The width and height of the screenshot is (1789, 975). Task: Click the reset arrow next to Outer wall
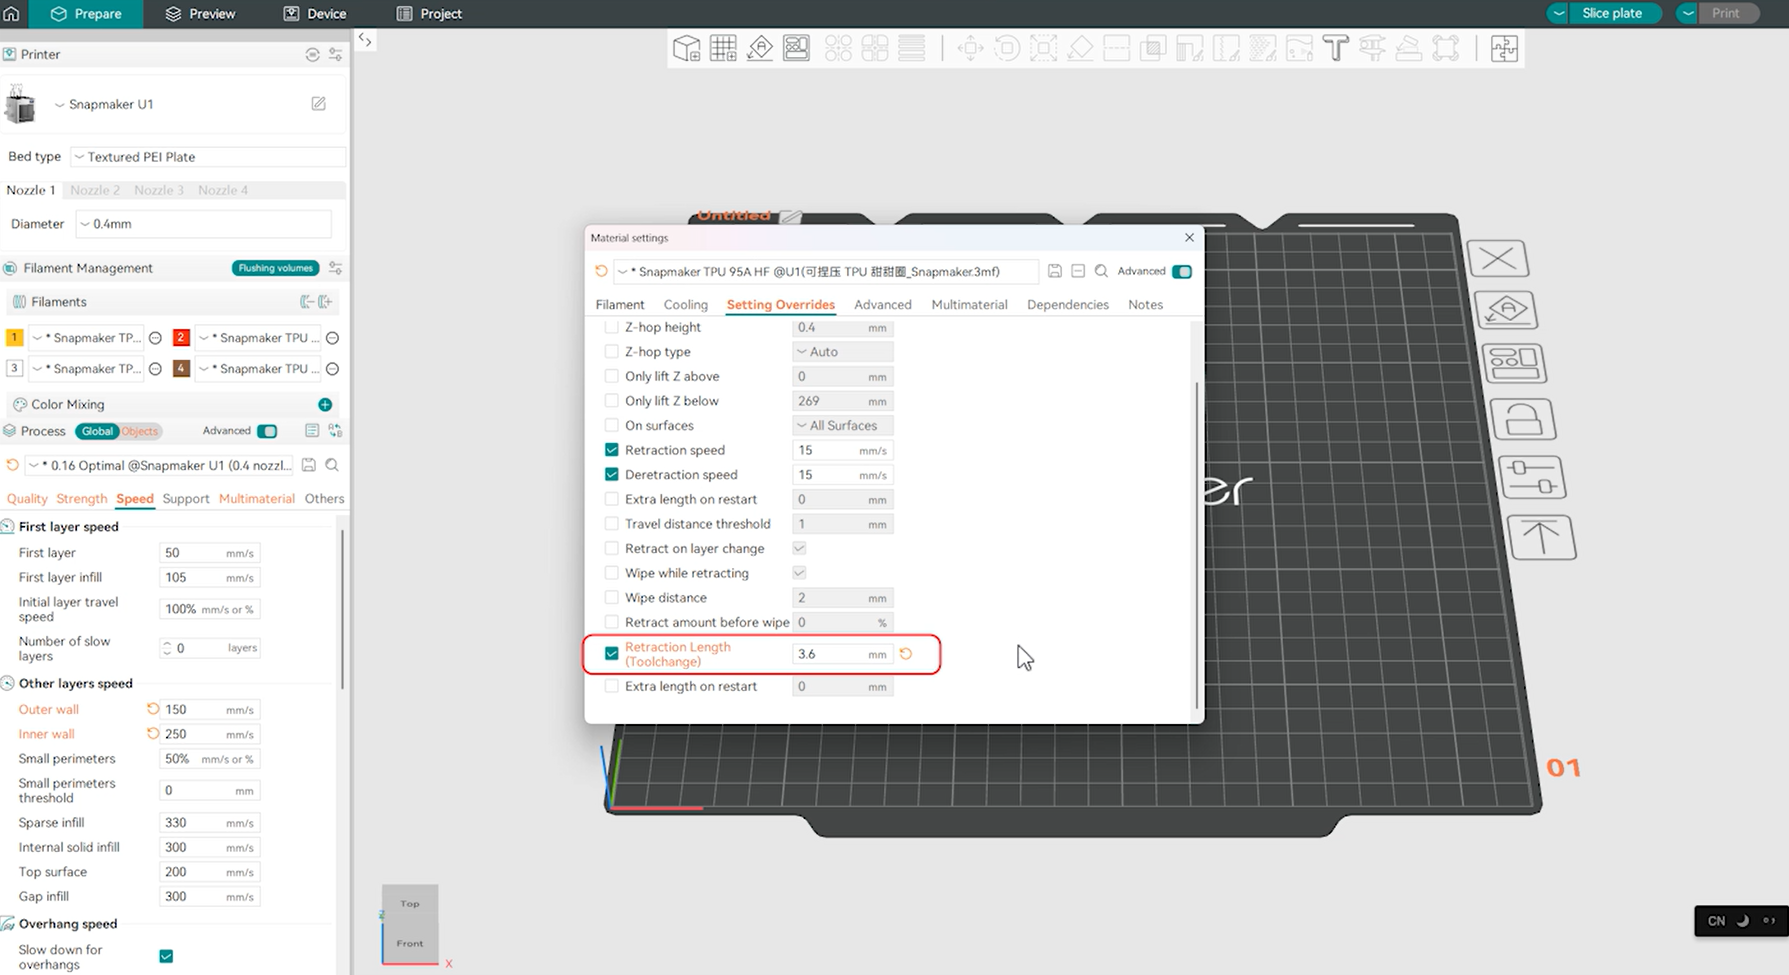pyautogui.click(x=153, y=709)
